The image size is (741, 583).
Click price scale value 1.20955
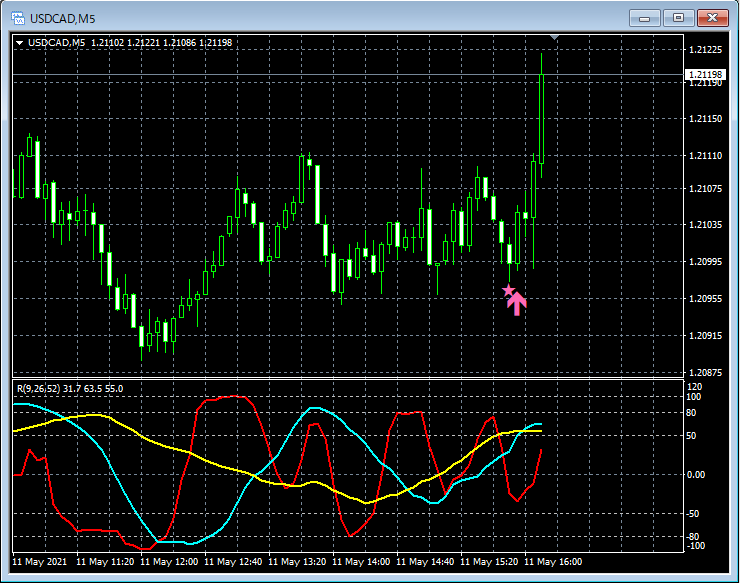coord(706,299)
